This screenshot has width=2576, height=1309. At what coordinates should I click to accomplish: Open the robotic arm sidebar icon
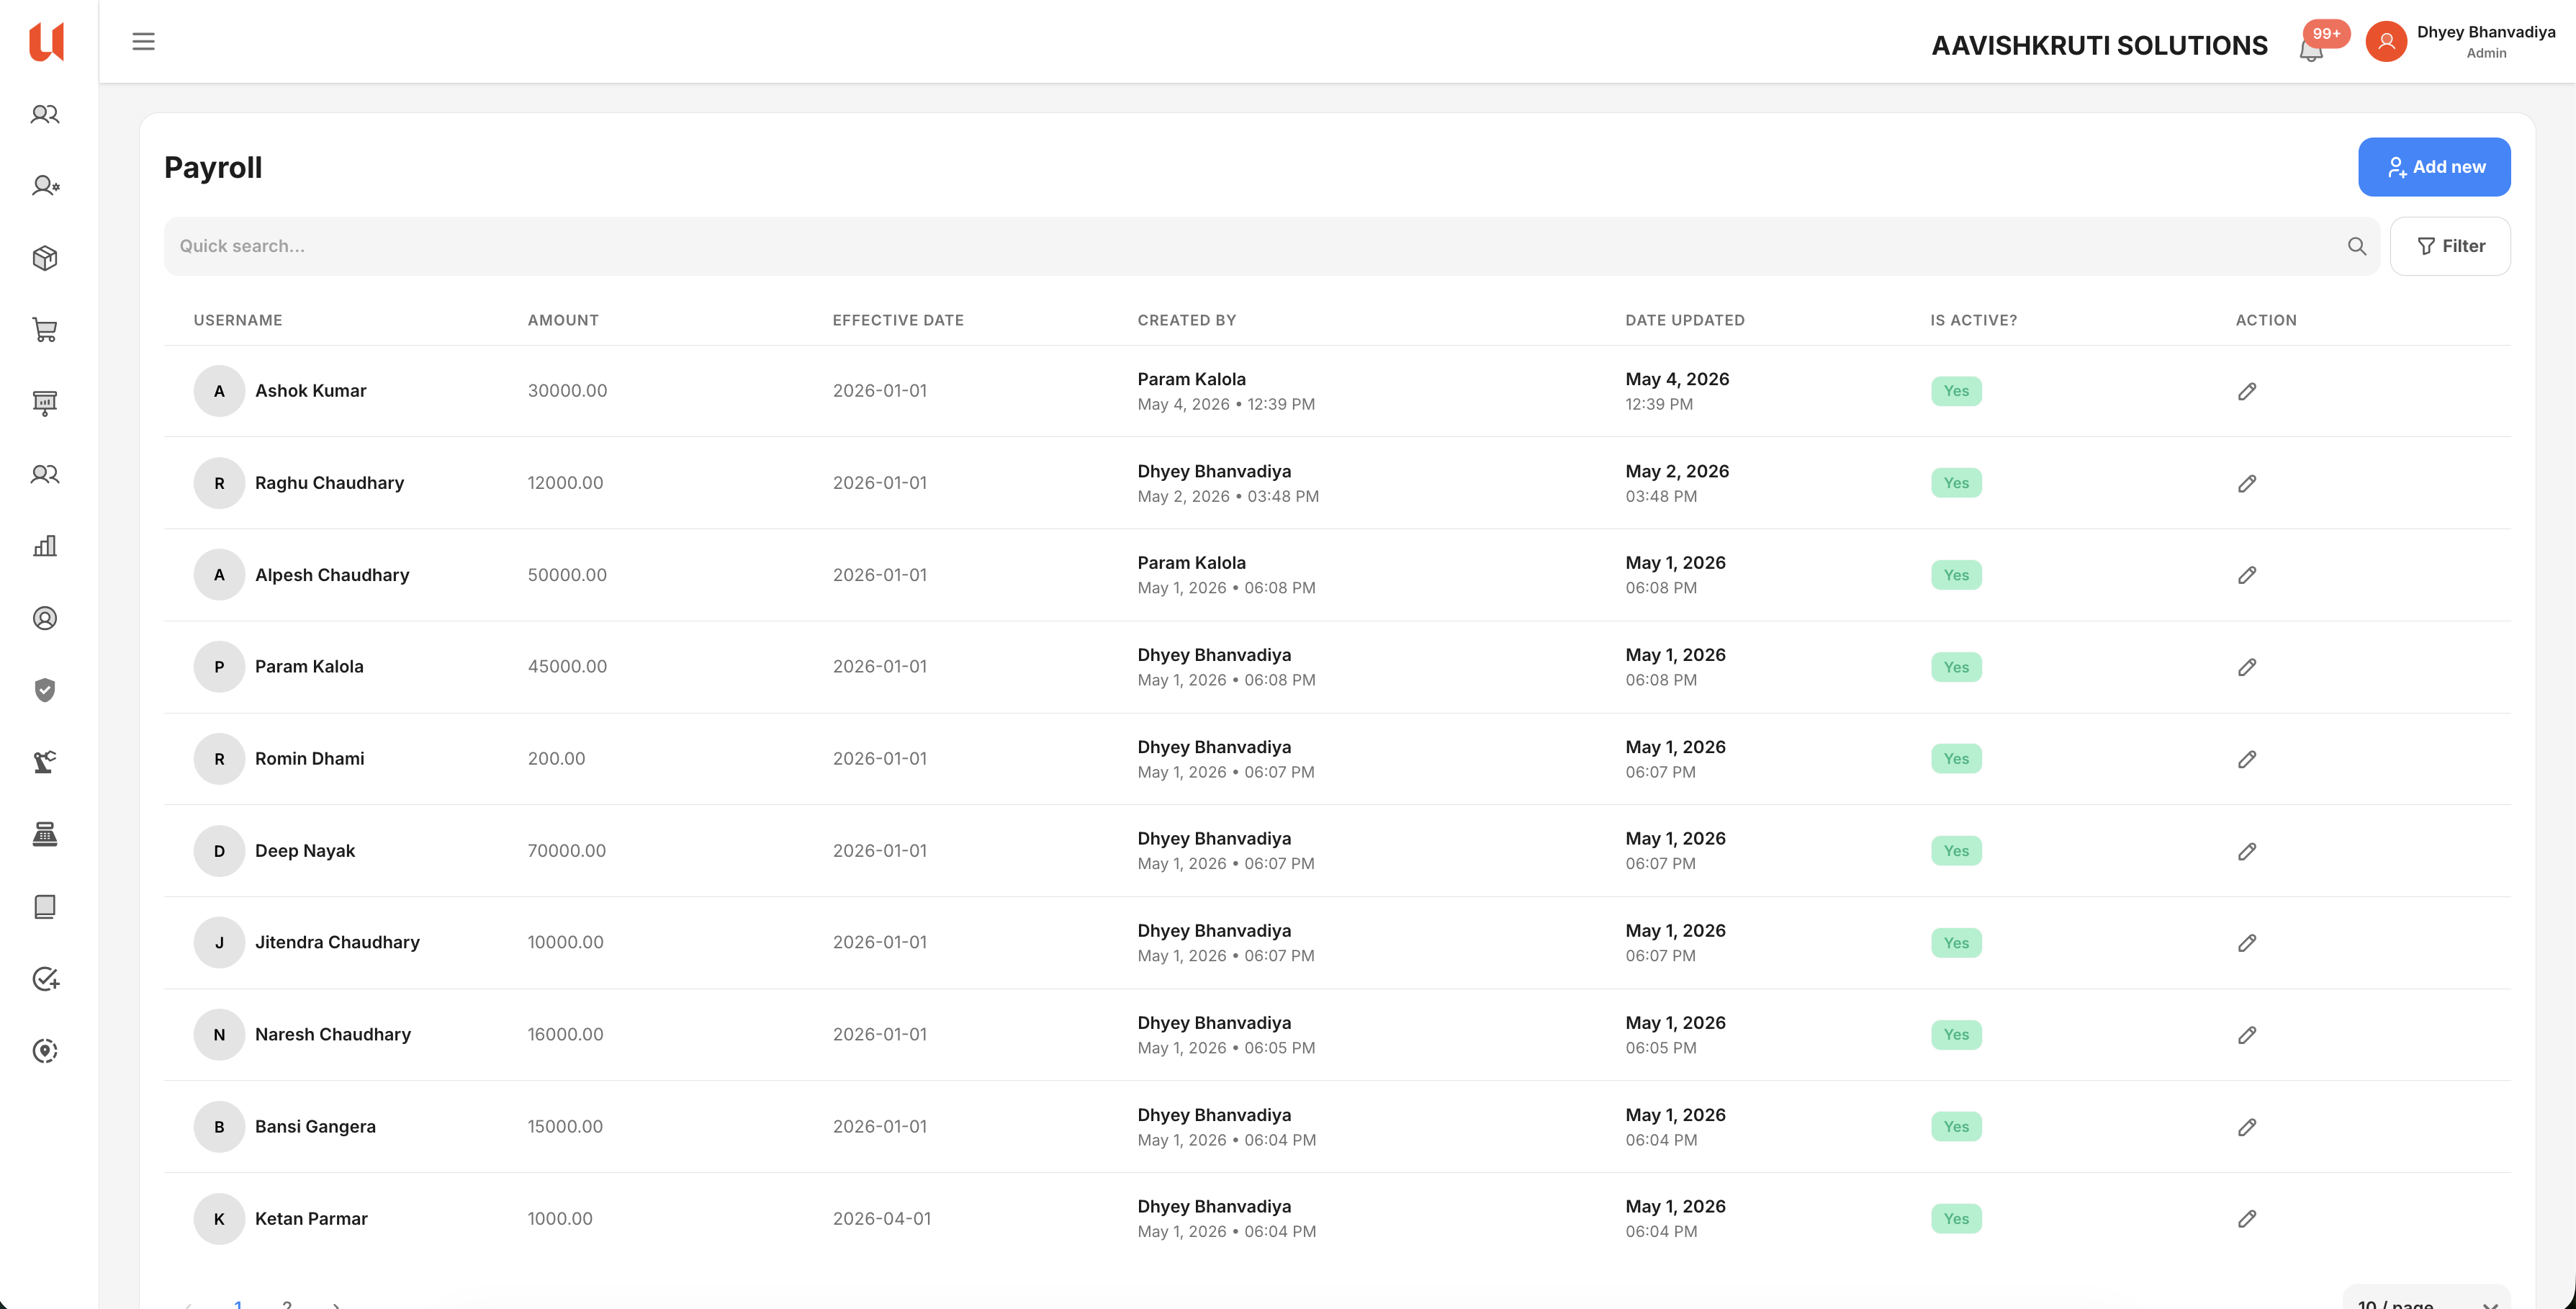(45, 762)
